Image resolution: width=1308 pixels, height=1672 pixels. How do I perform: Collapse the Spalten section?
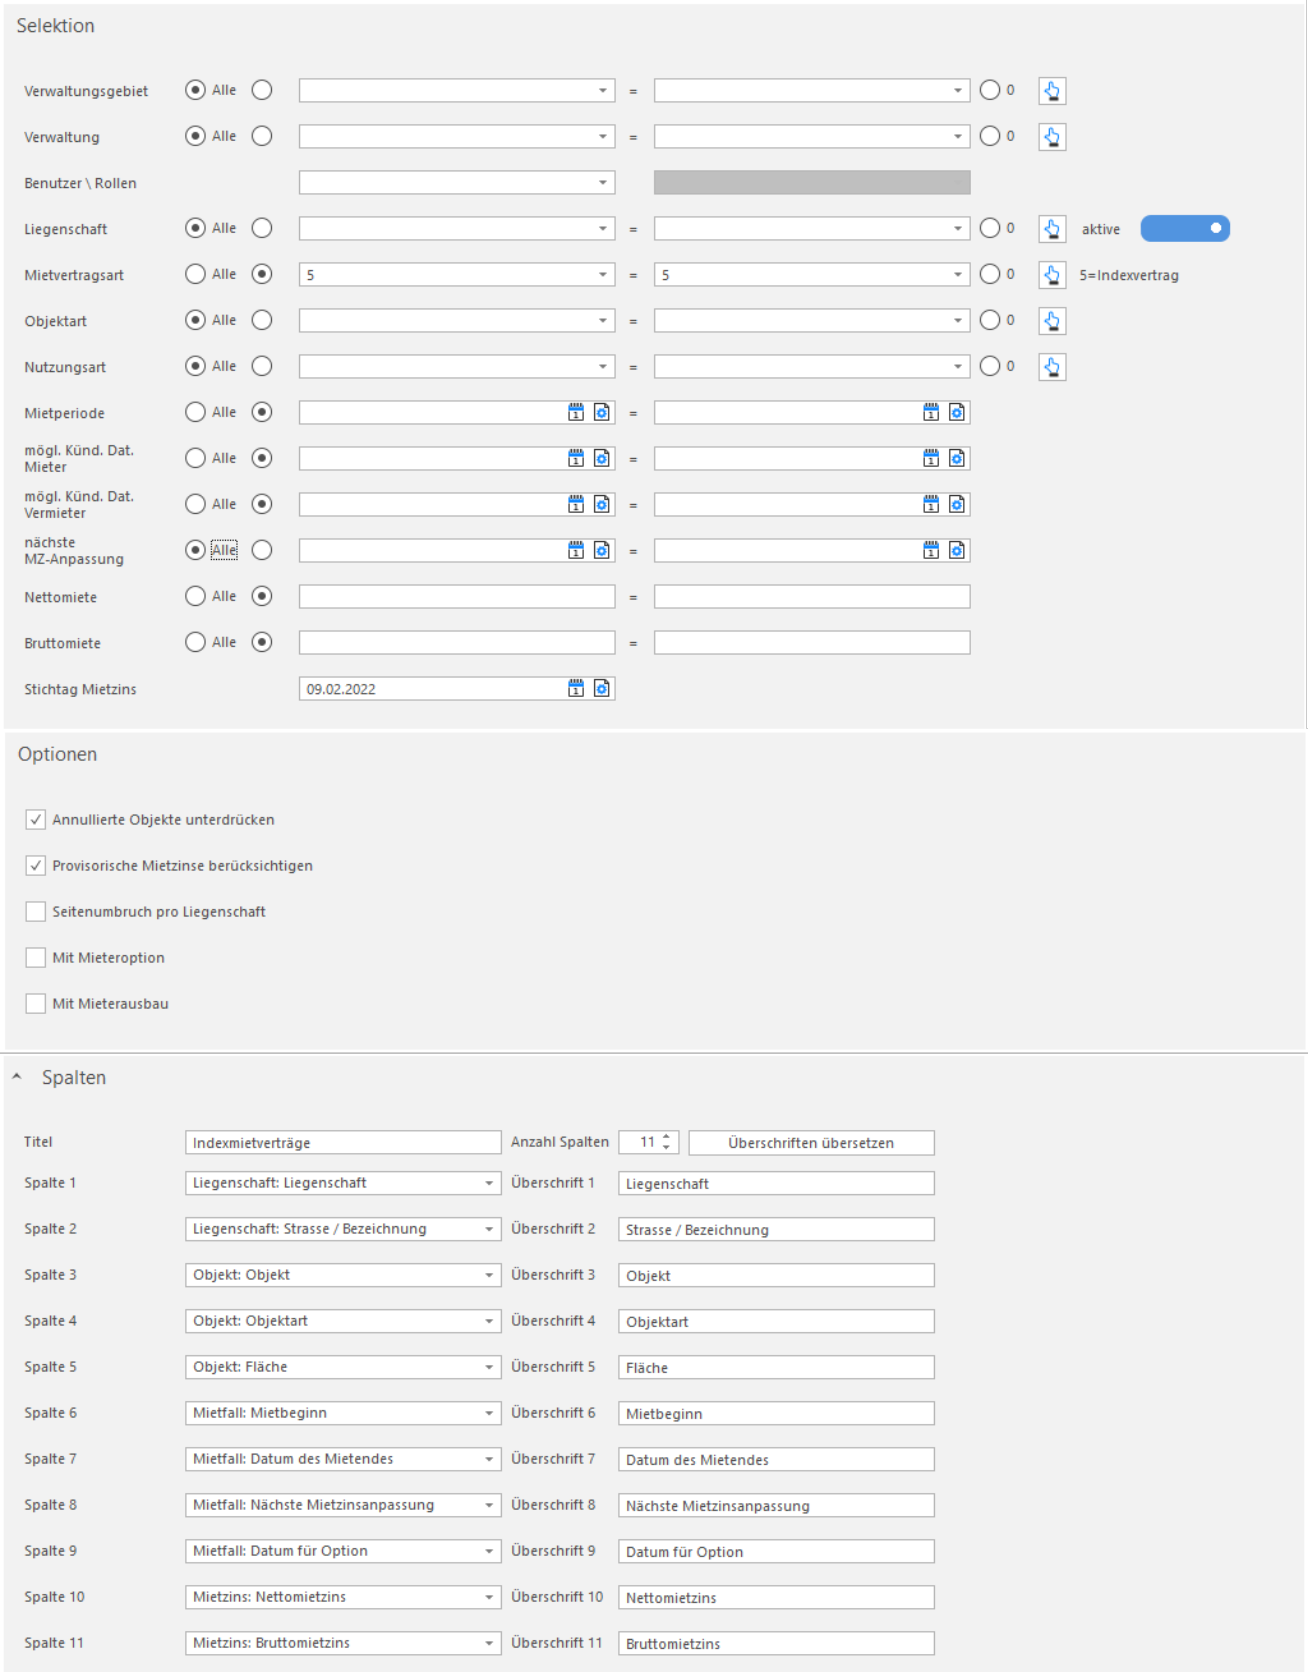pyautogui.click(x=17, y=1077)
